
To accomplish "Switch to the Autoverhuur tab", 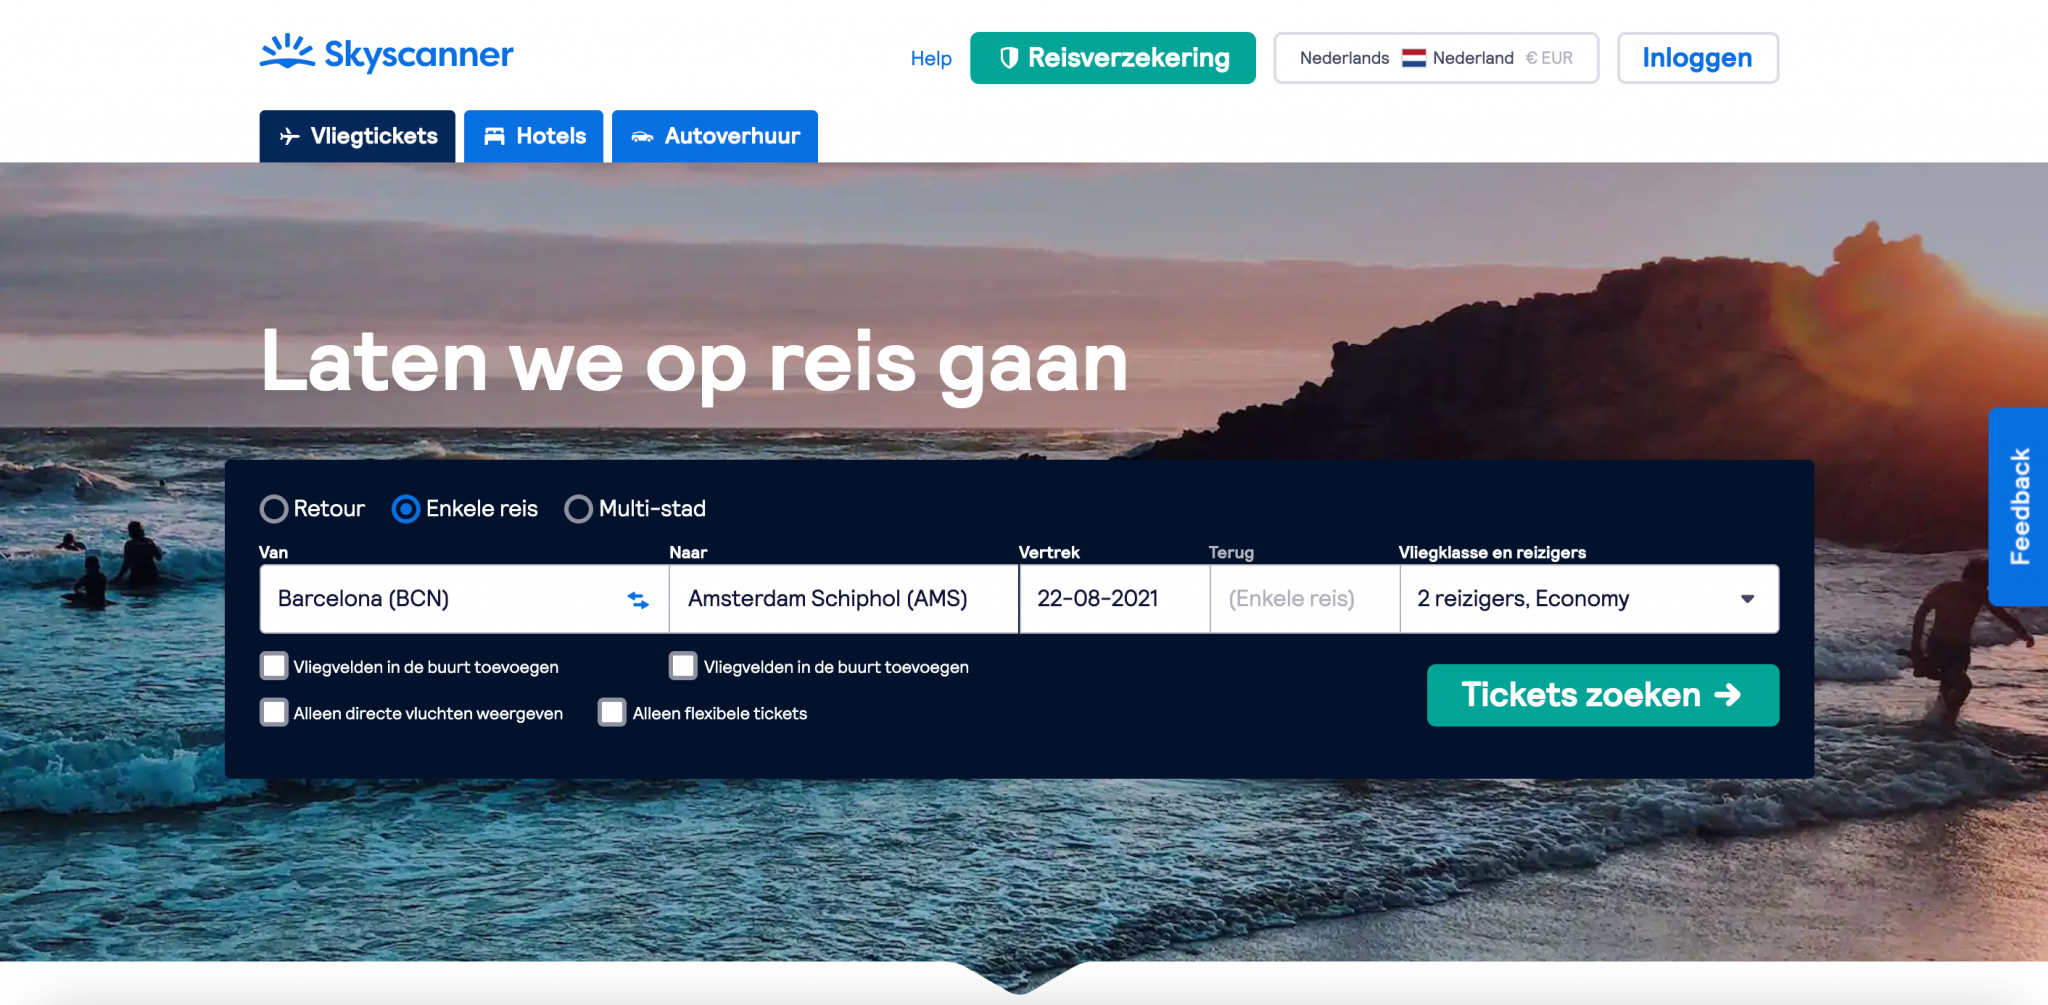I will (x=715, y=136).
